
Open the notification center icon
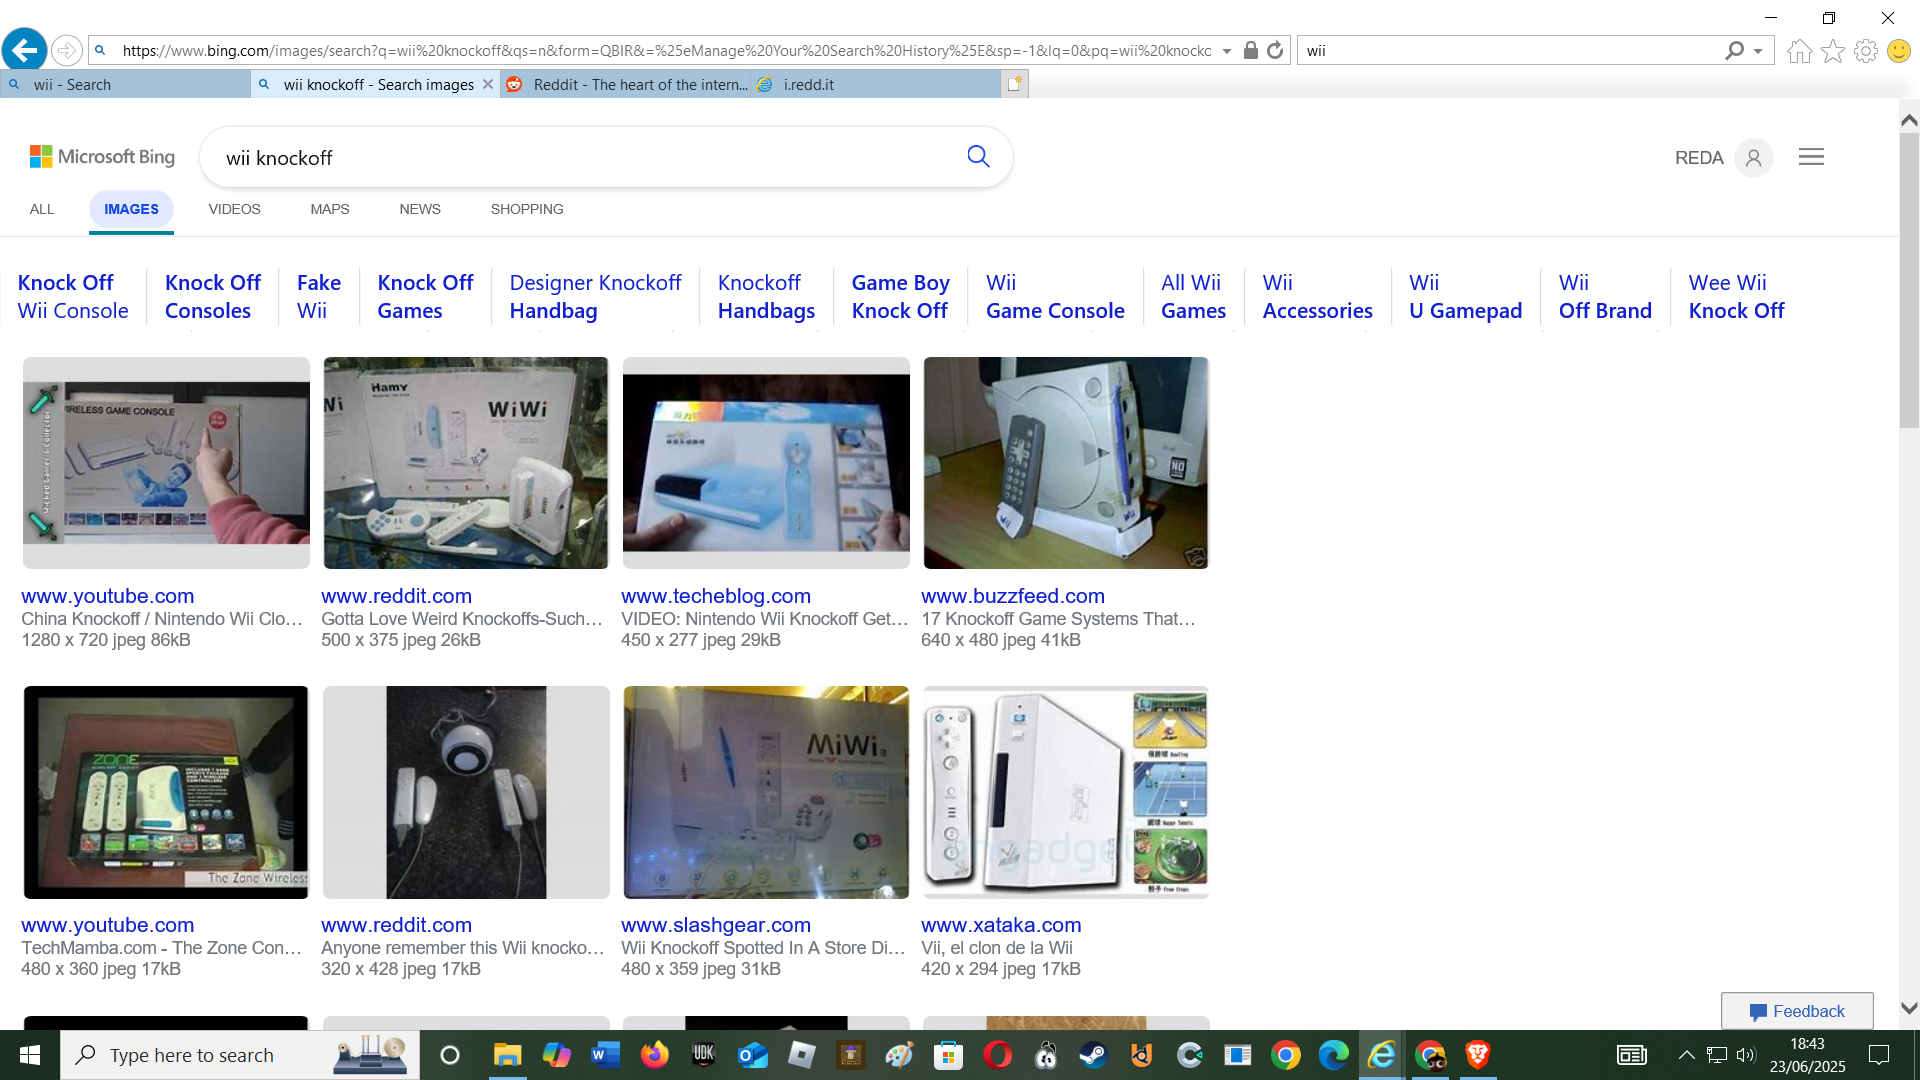[x=1879, y=1055]
